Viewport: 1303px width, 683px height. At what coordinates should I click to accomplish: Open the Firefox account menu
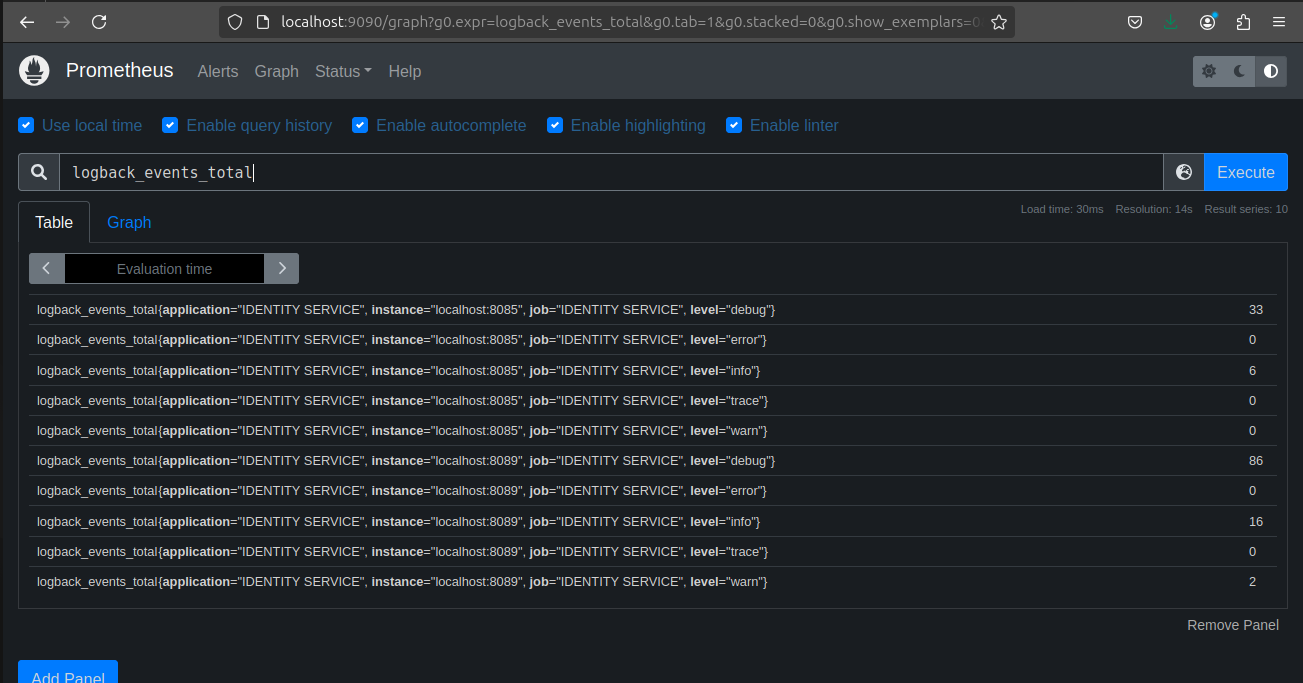pos(1207,22)
